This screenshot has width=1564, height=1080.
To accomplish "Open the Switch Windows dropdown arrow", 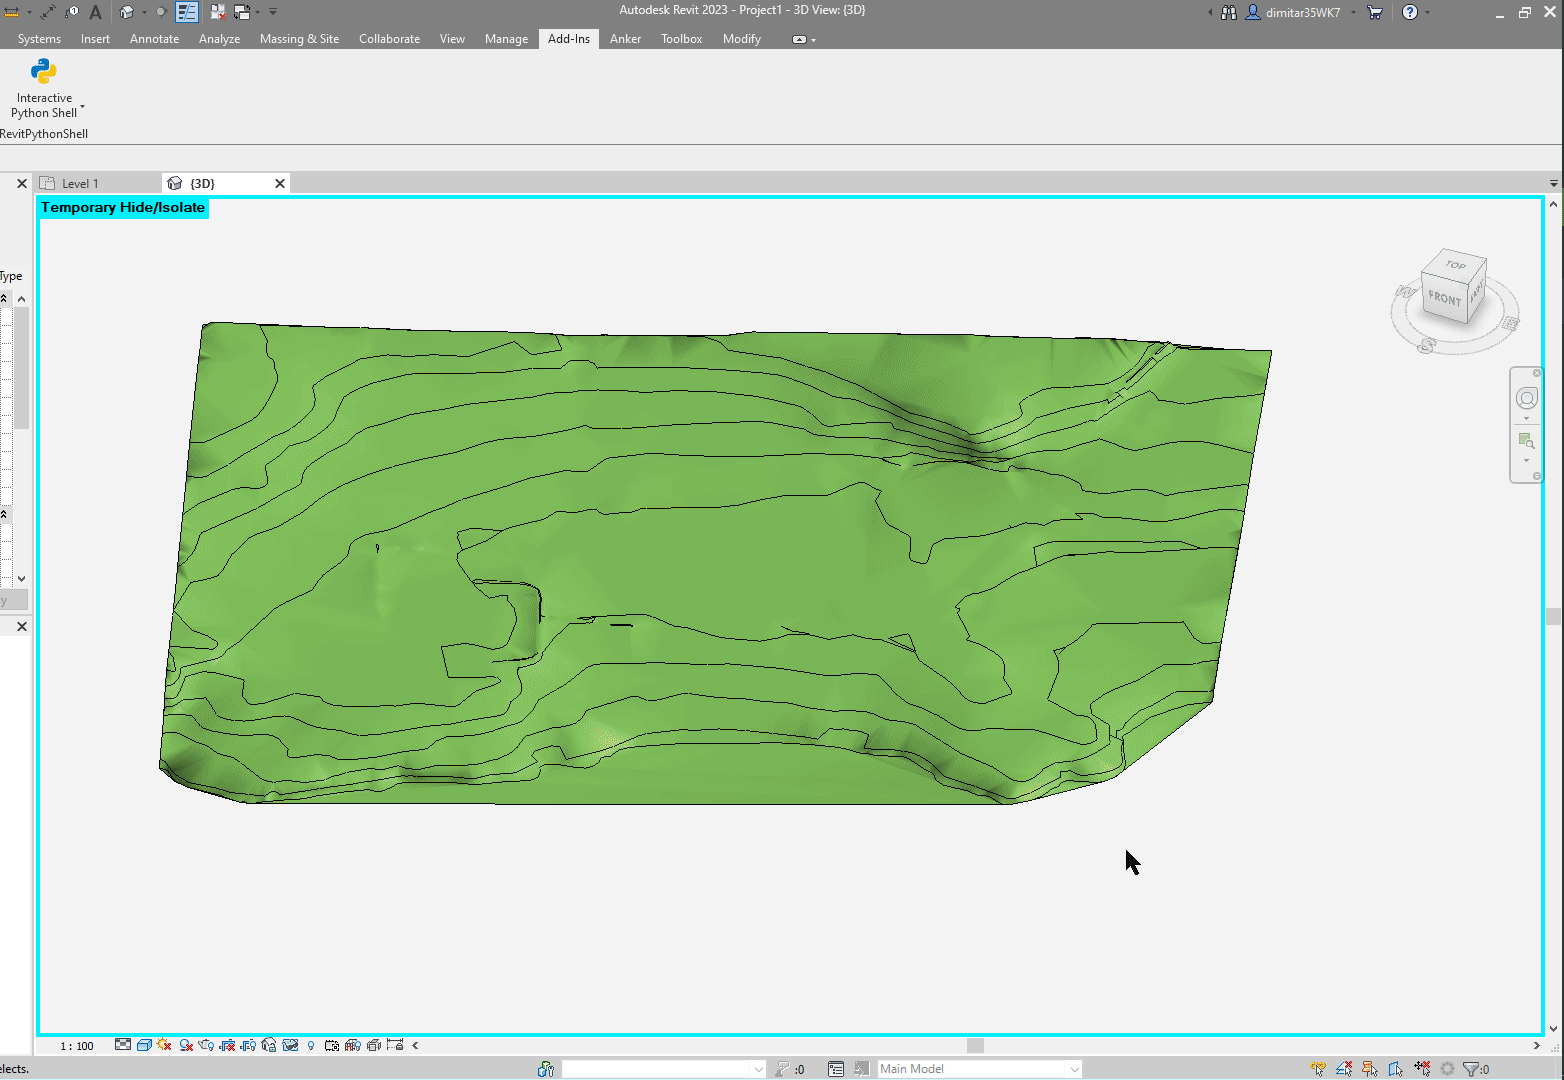I will point(257,12).
